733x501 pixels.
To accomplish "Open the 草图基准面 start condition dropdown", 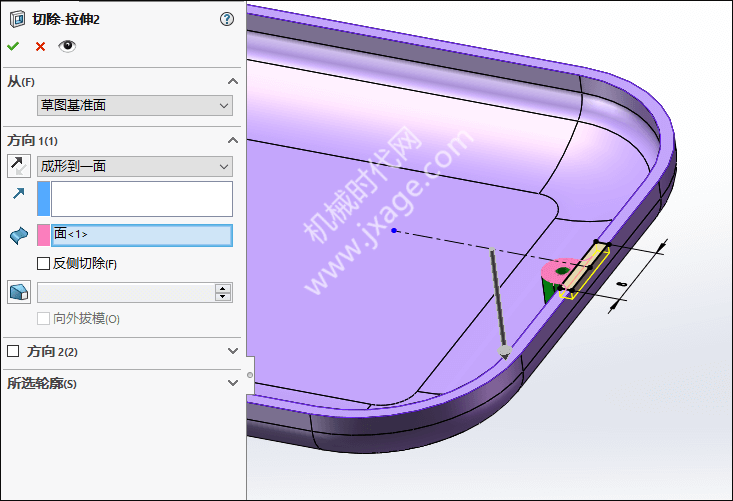I will [x=135, y=105].
